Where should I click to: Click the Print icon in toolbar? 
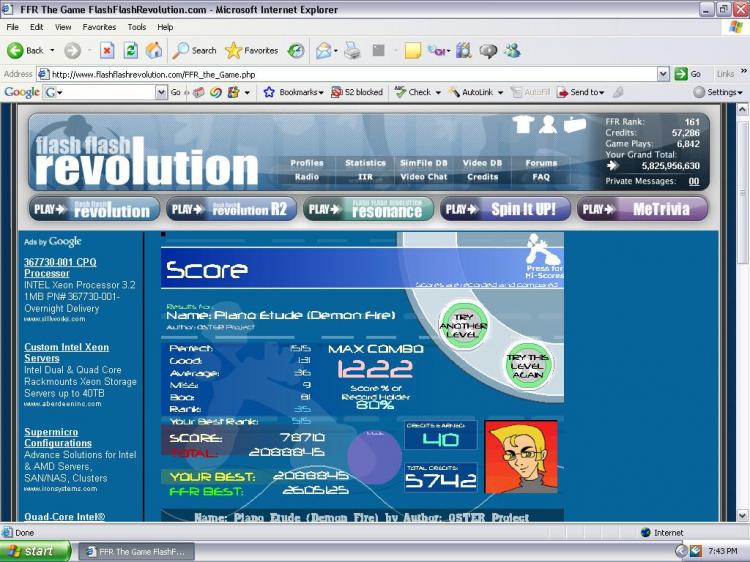click(x=352, y=50)
